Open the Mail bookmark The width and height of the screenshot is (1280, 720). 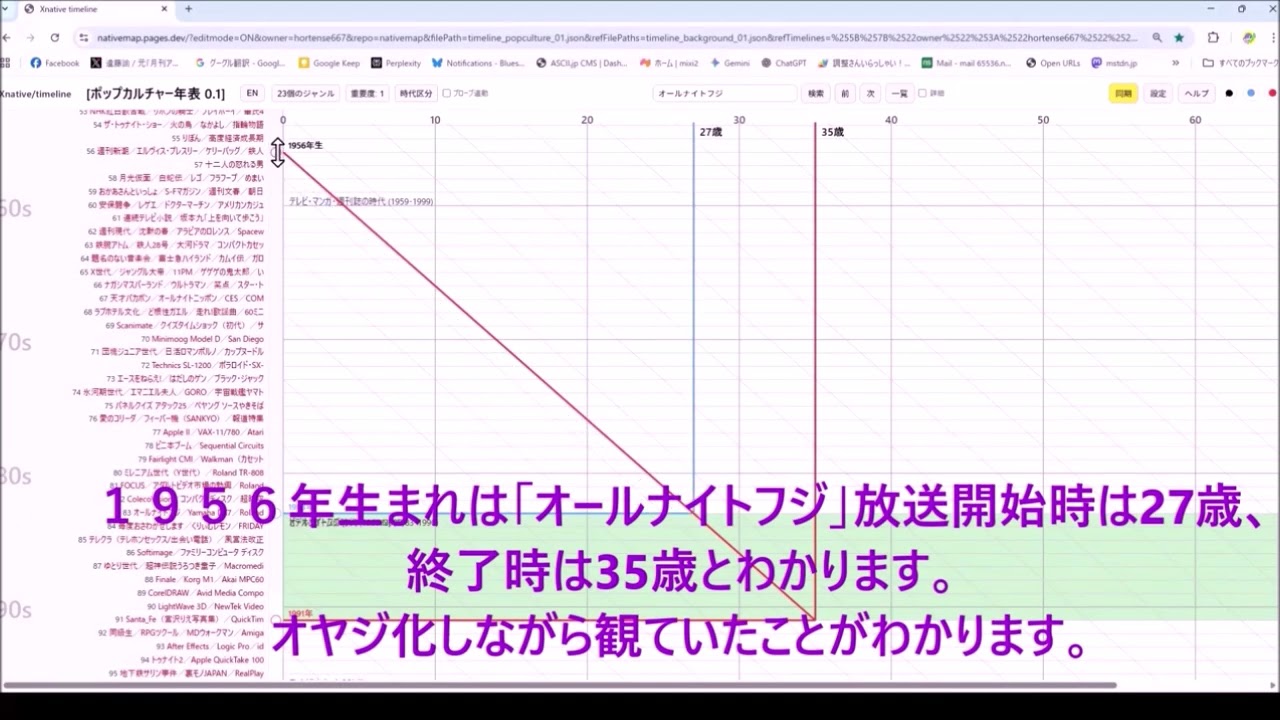[x=966, y=62]
